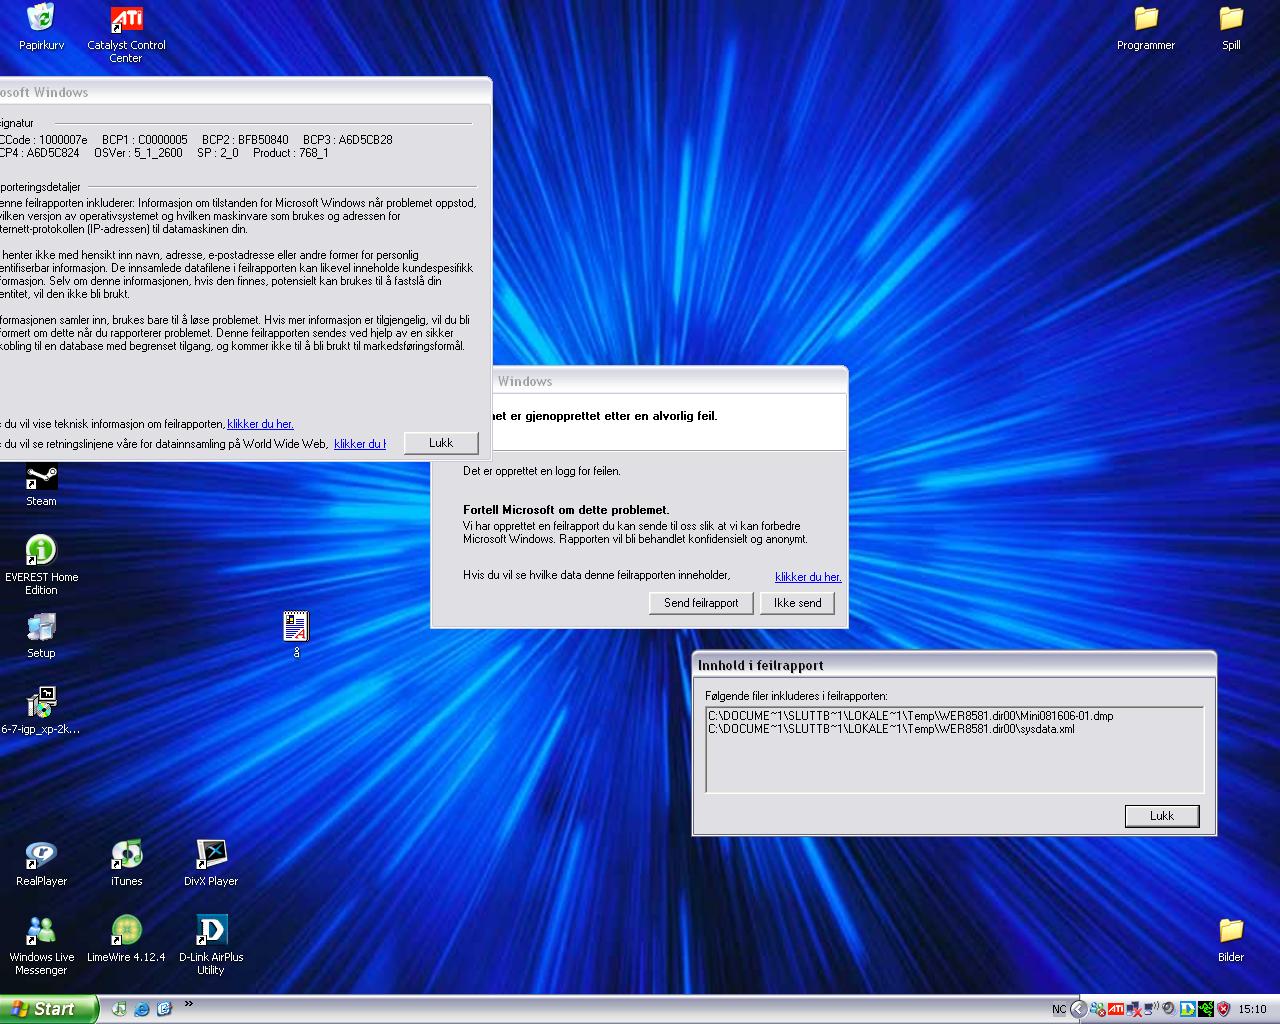Viewport: 1280px width, 1024px height.
Task: Click volume speaker tray icon
Action: 1169,1008
